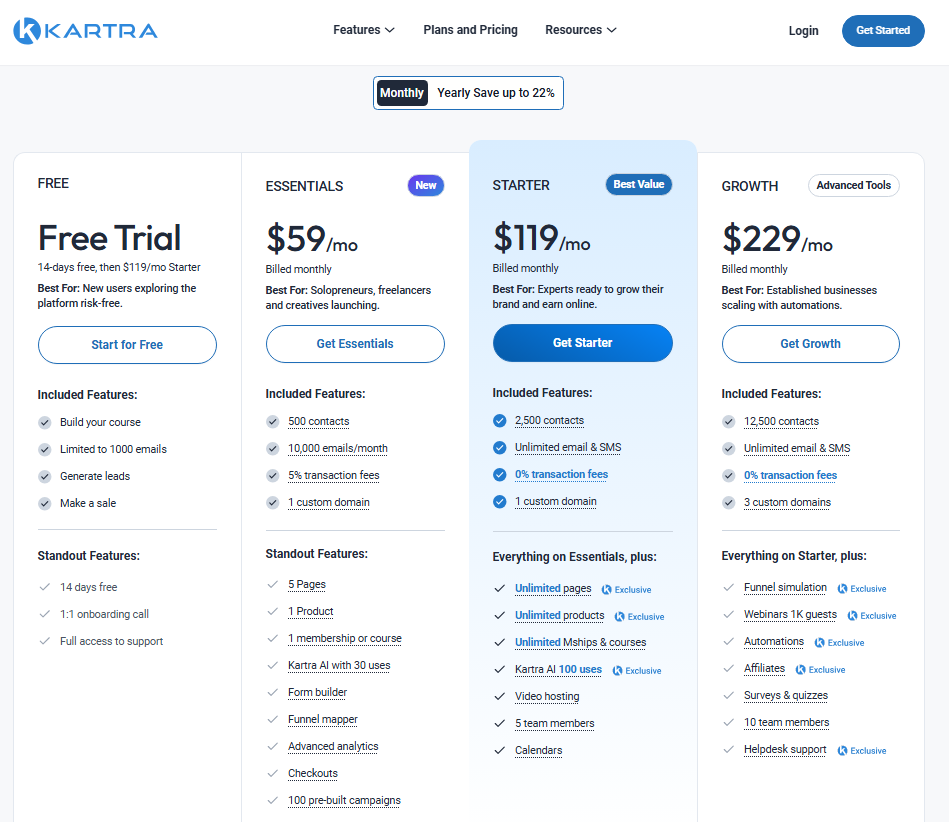Expand the Resources dropdown menu

pos(580,30)
